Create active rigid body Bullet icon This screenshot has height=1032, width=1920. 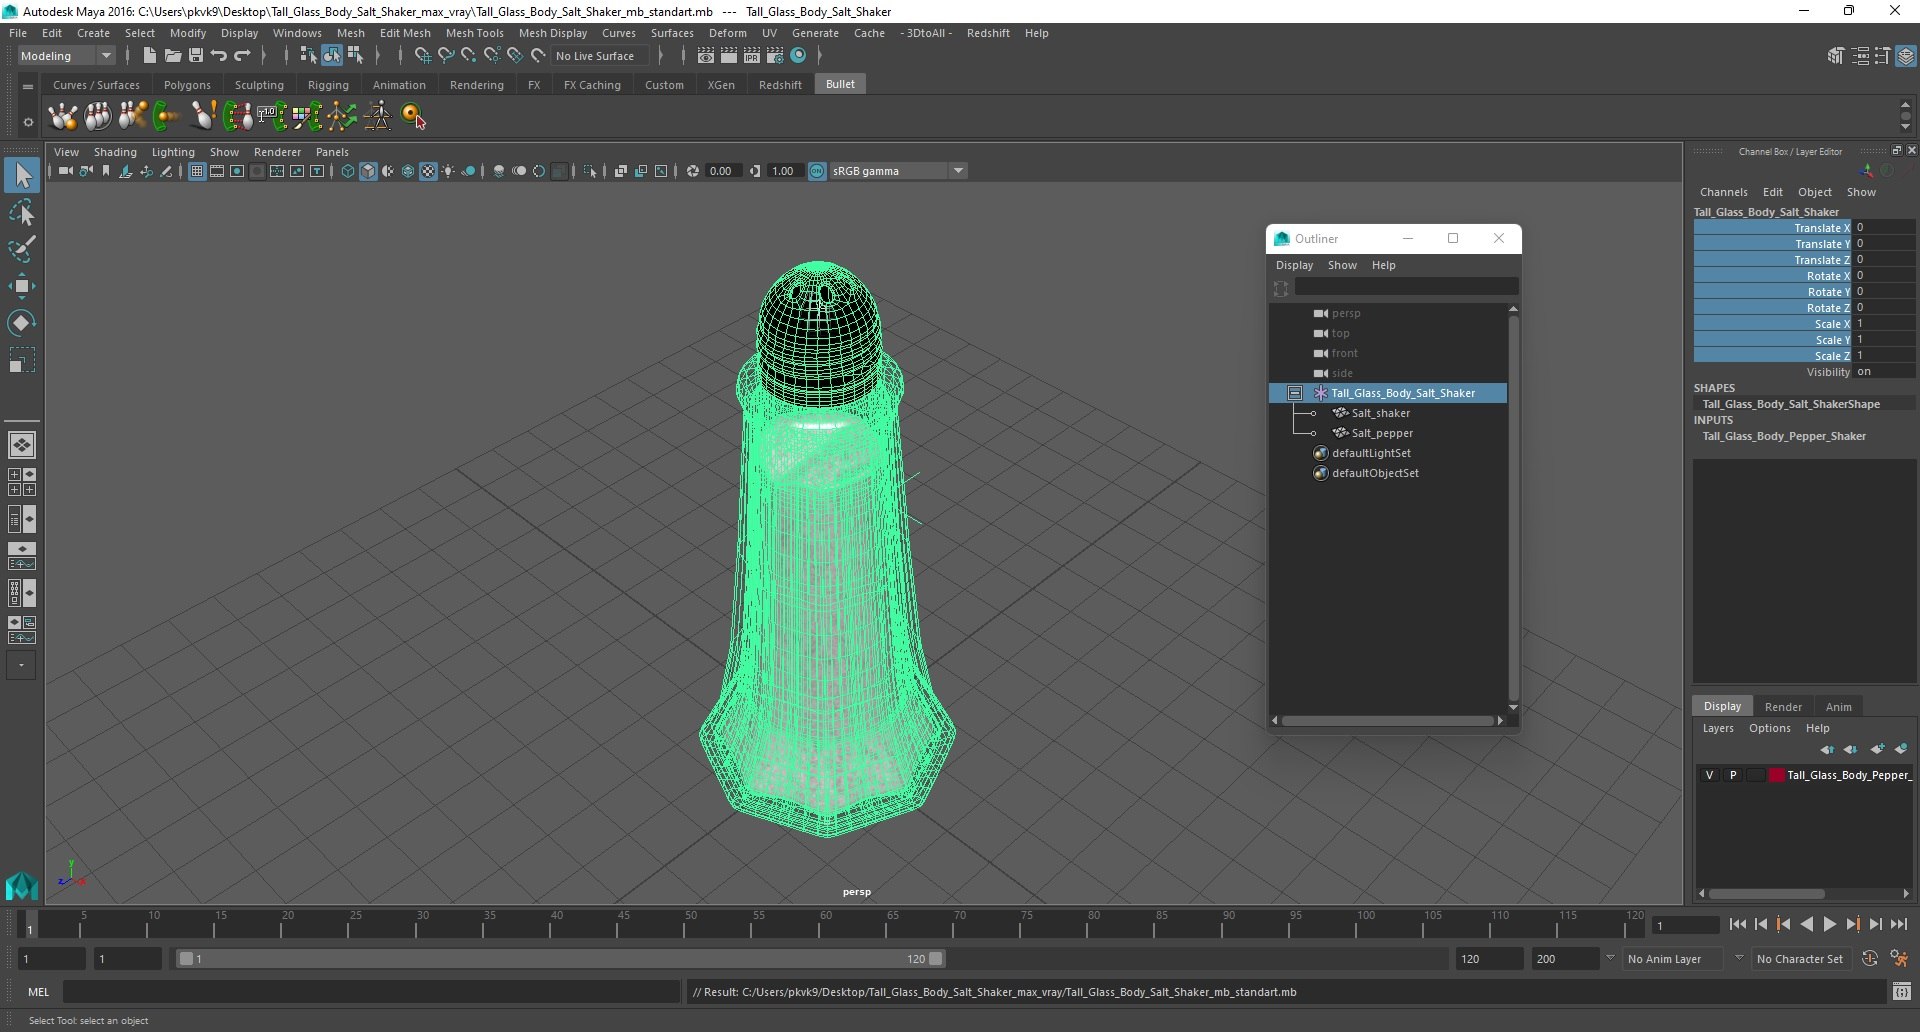[63, 116]
